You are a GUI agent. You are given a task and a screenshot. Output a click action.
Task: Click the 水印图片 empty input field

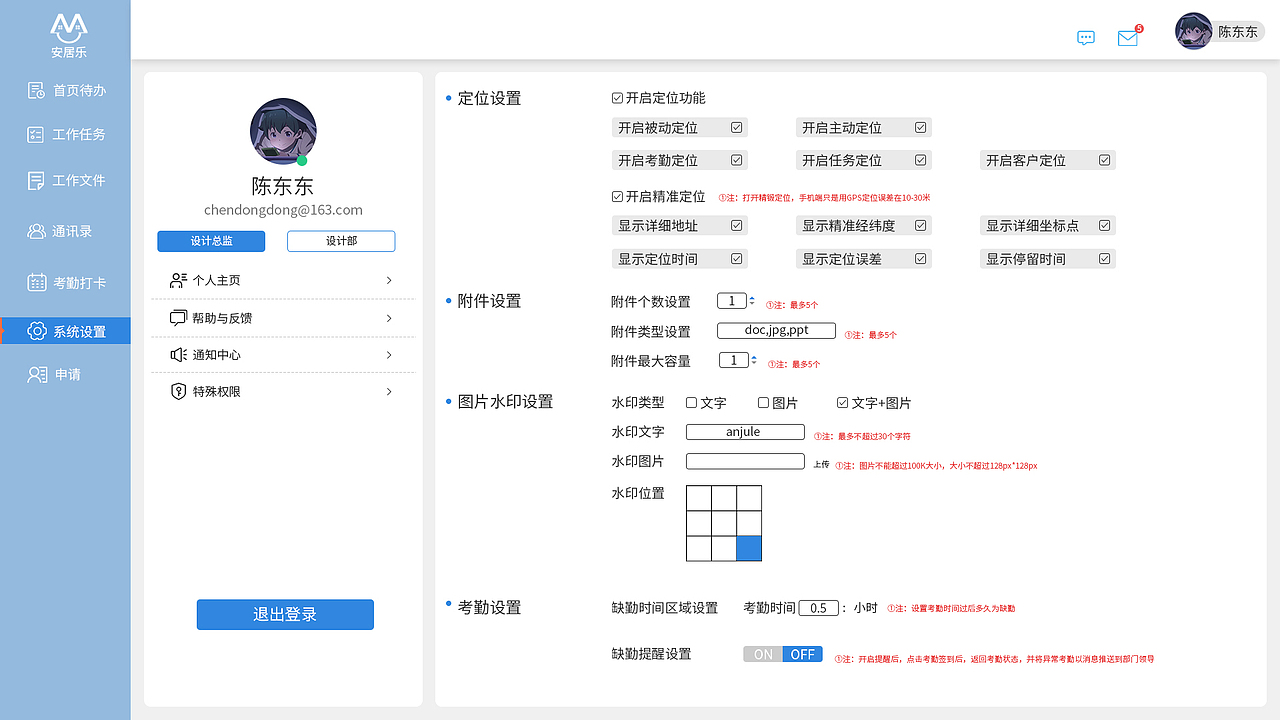point(745,461)
